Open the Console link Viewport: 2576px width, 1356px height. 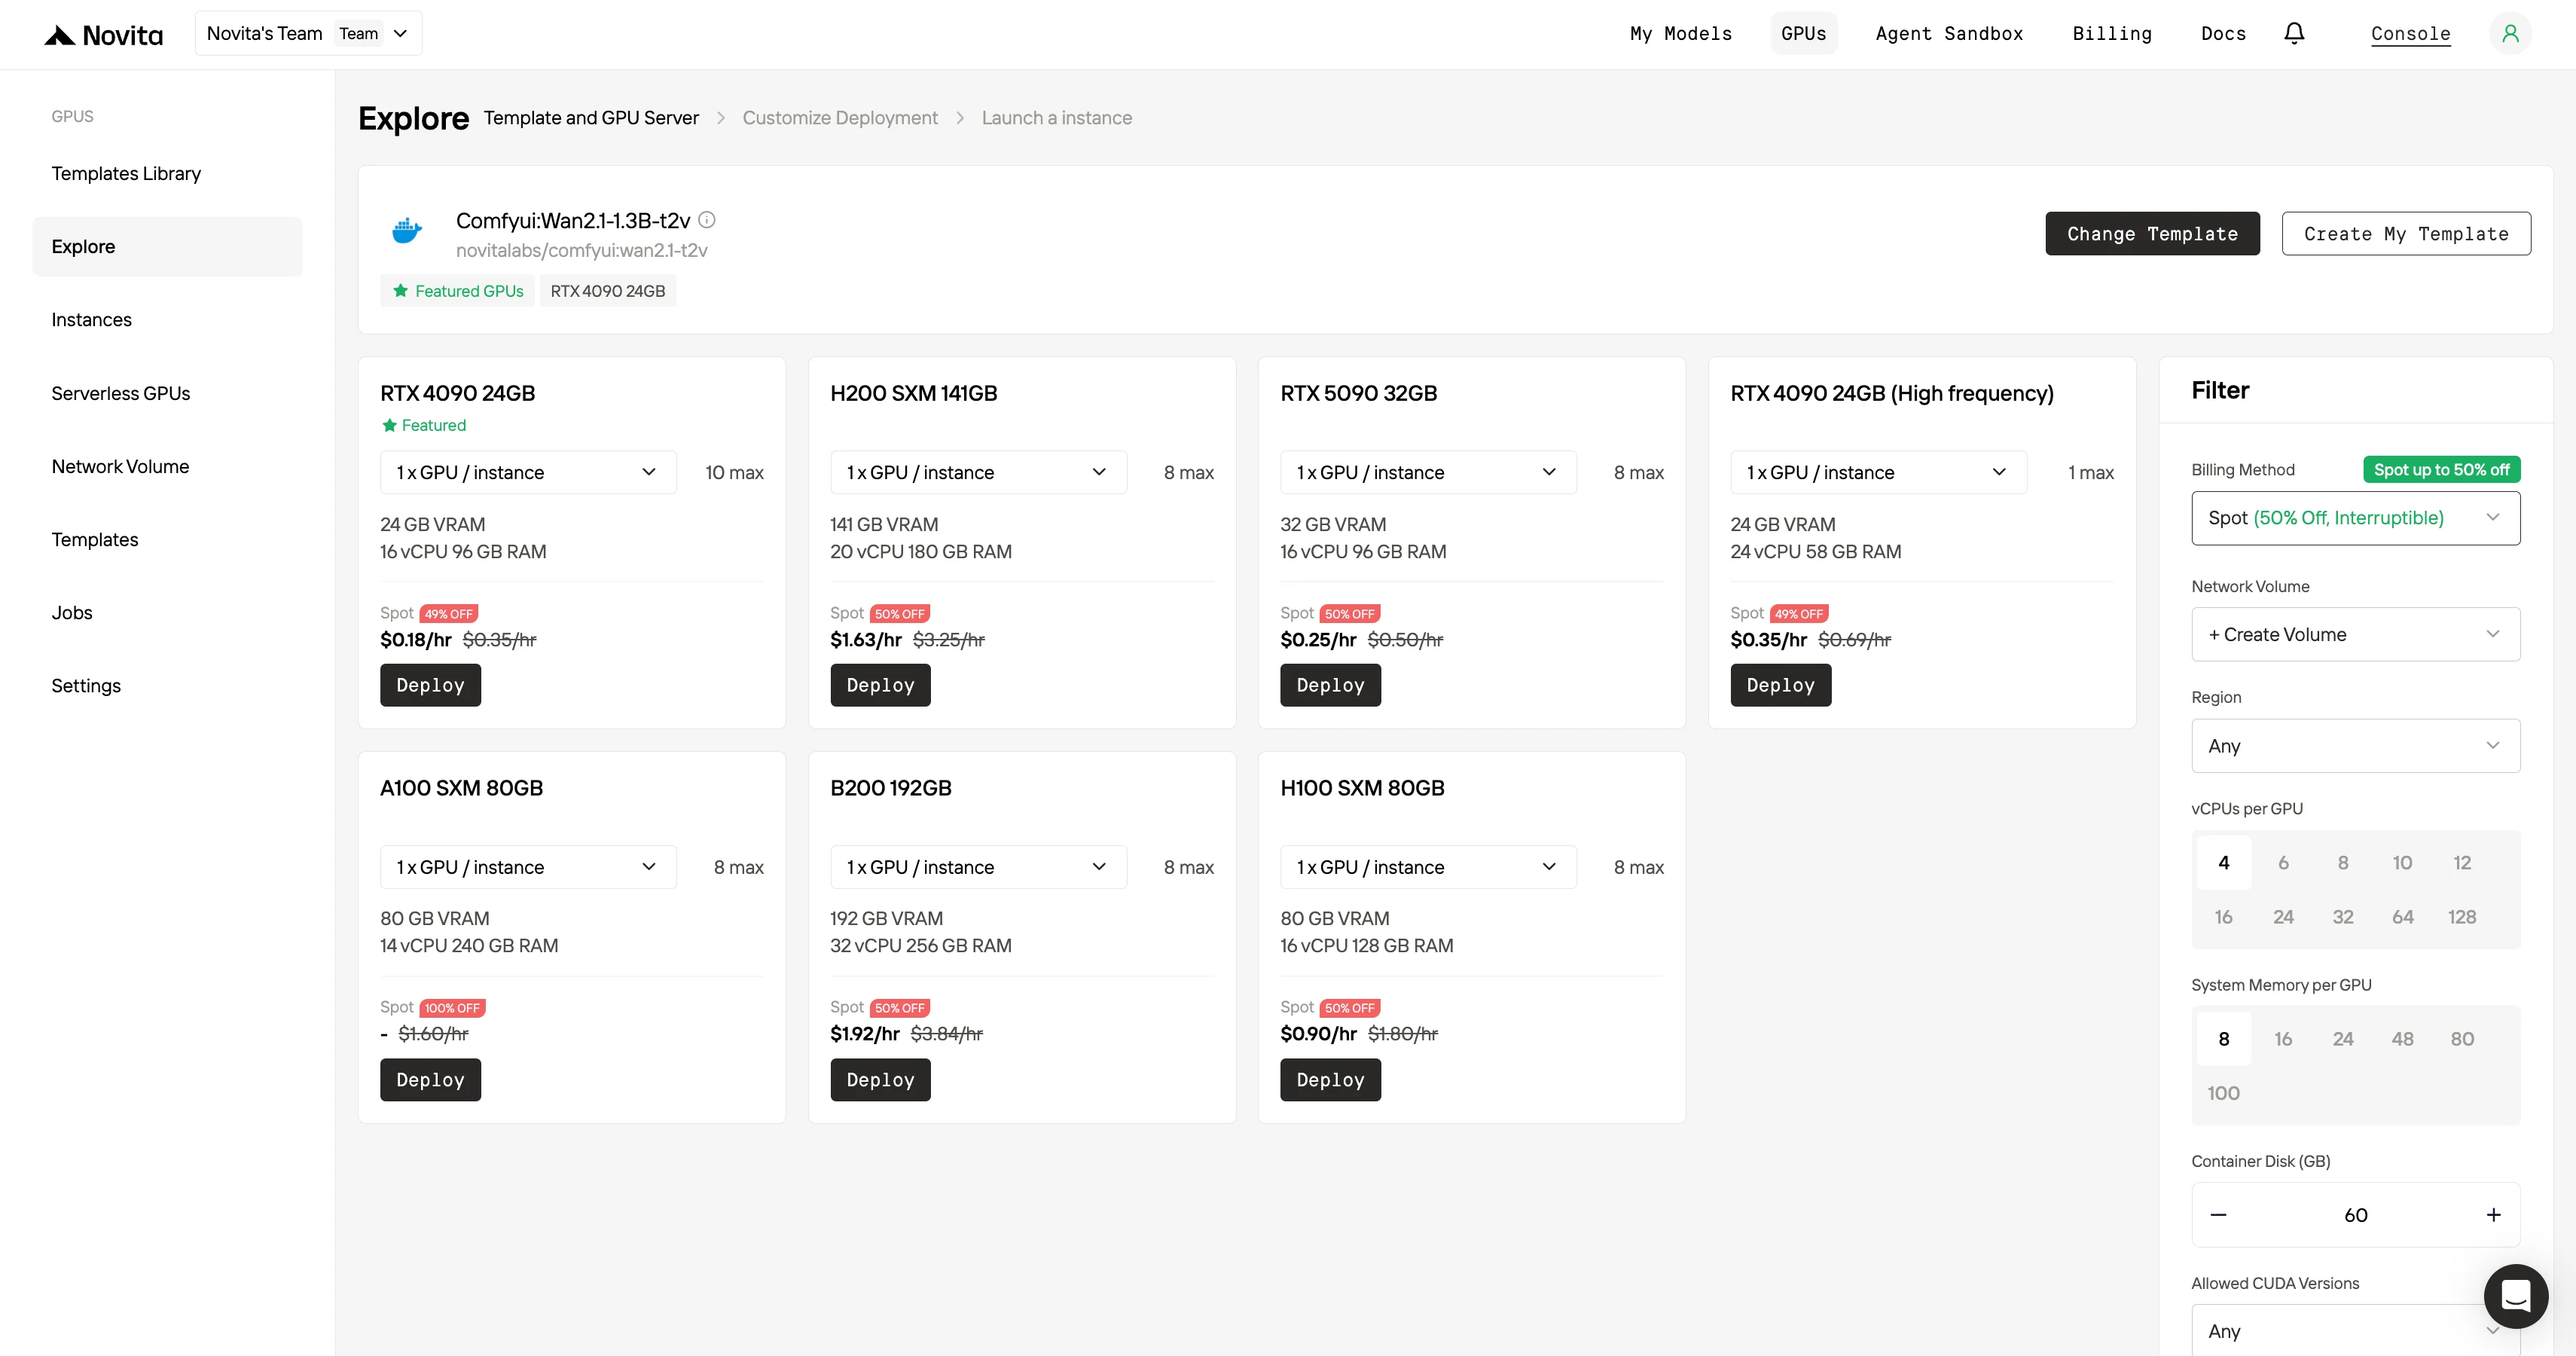[x=2410, y=34]
